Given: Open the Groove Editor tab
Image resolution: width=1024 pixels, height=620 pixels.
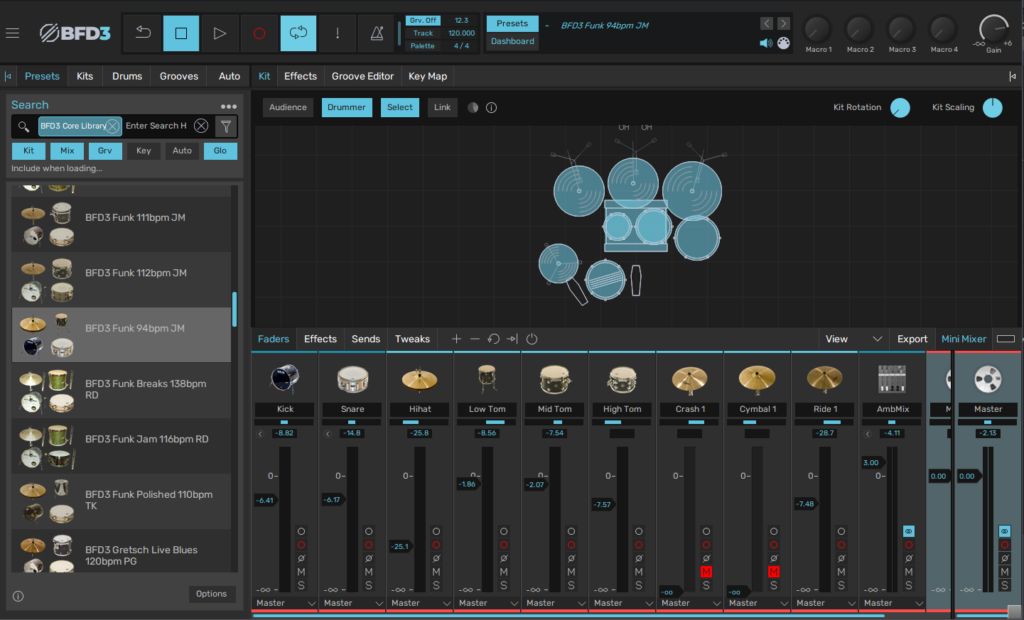Looking at the screenshot, I should click(362, 76).
